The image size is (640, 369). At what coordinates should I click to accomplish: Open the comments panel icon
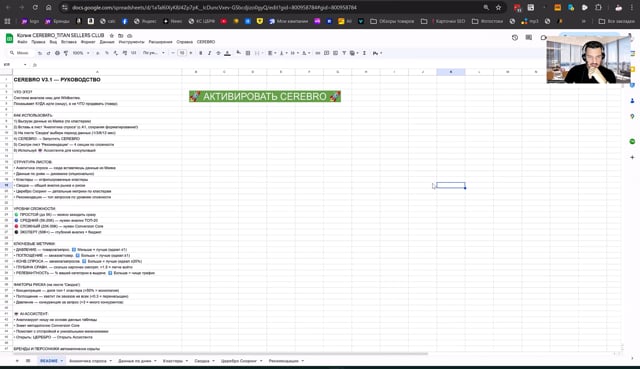click(x=529, y=38)
